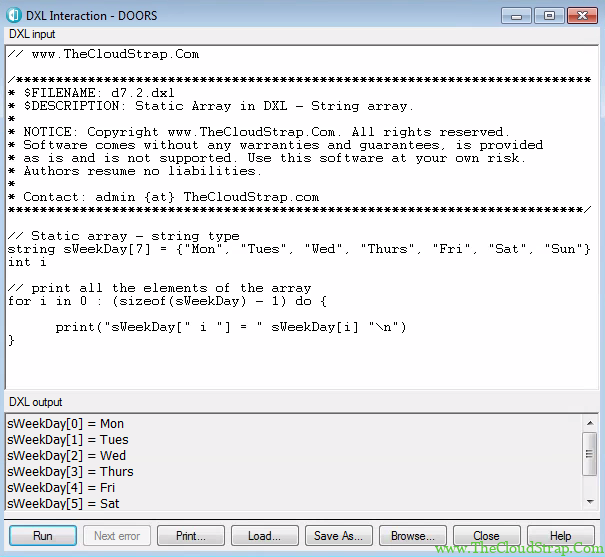Click output line 'sWeekDay[0] = Mon'

[65, 424]
